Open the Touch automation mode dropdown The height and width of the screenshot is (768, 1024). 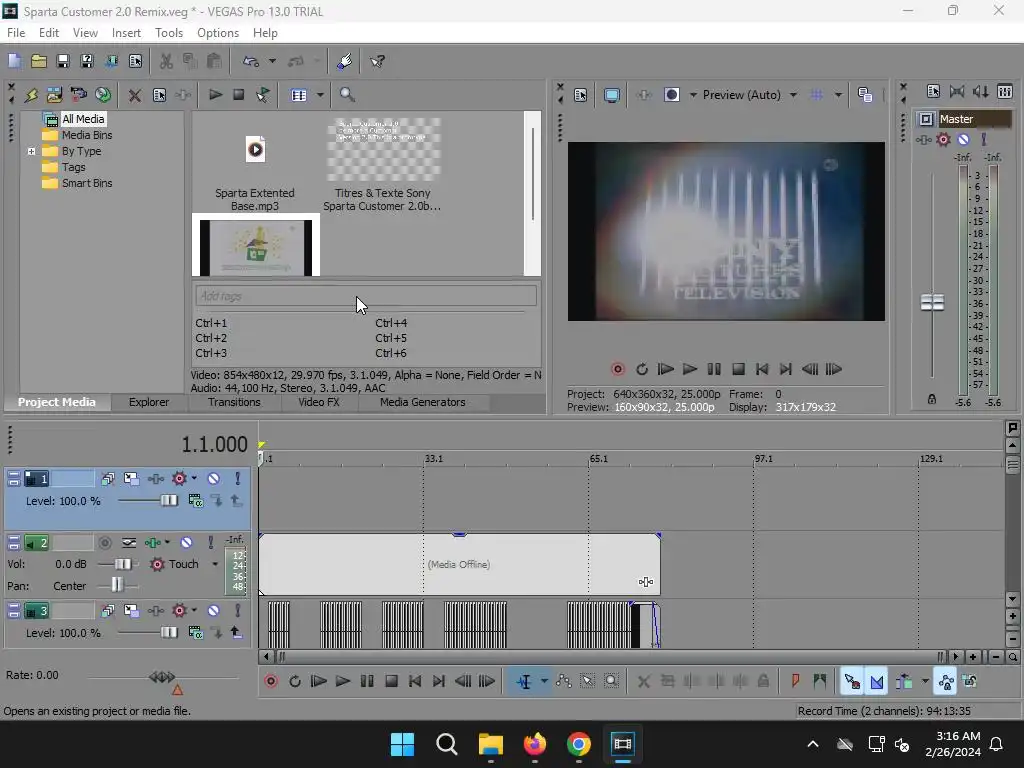(215, 564)
